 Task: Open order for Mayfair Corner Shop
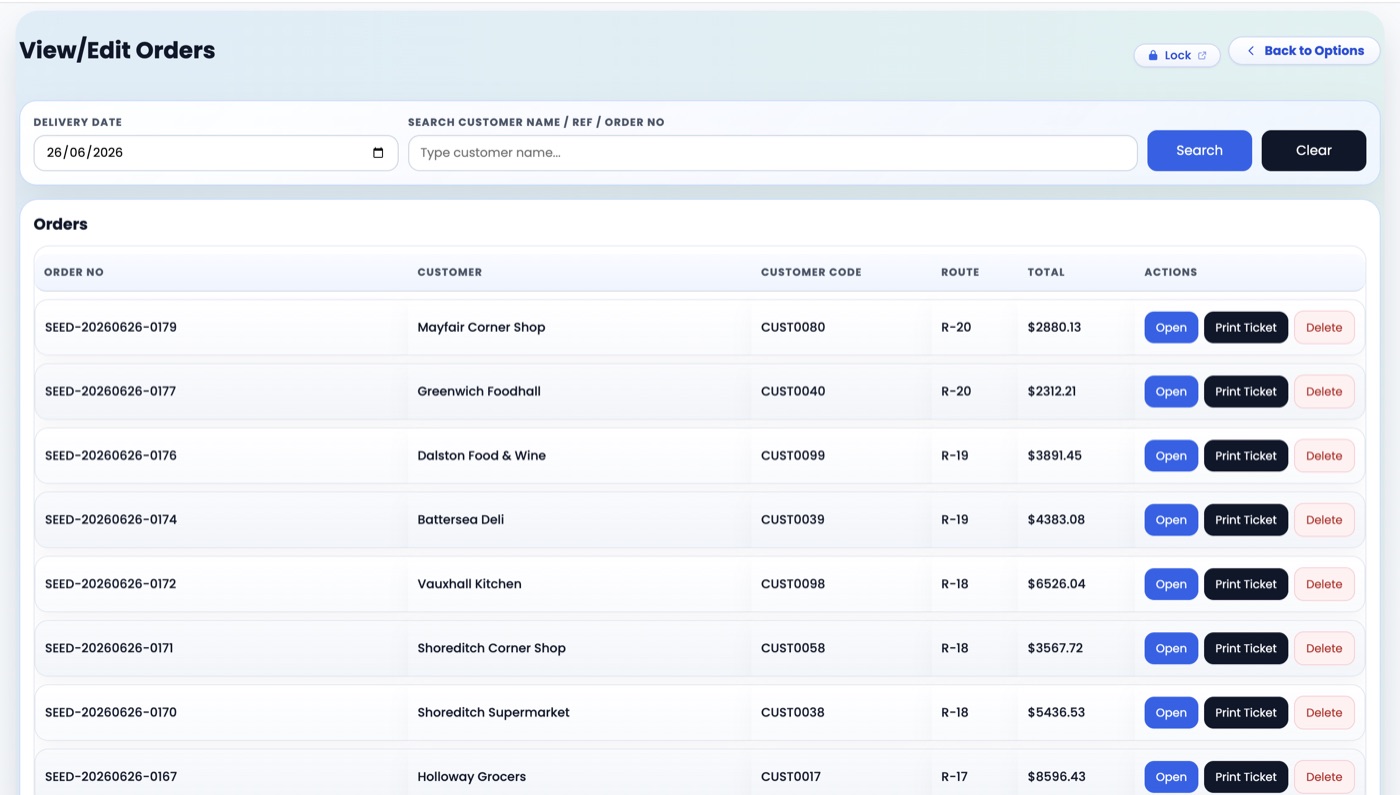coord(1171,328)
